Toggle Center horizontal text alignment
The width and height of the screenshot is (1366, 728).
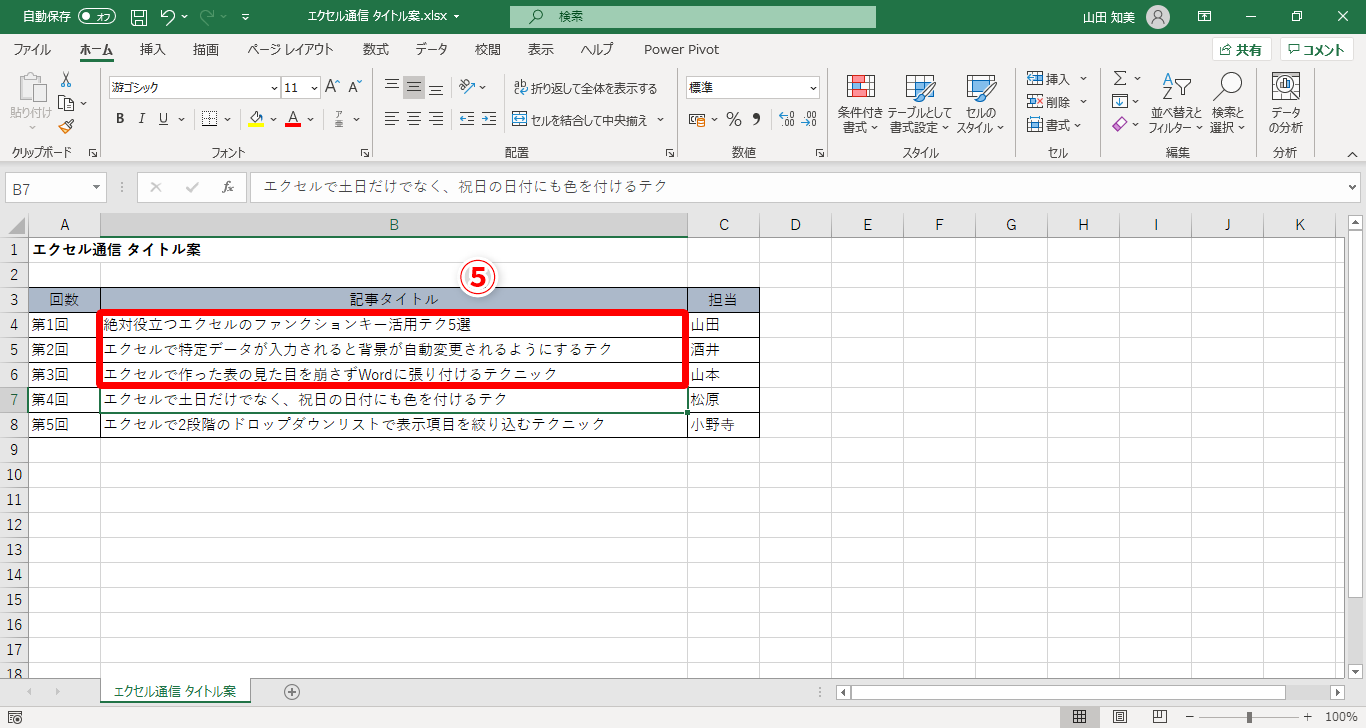tap(414, 119)
